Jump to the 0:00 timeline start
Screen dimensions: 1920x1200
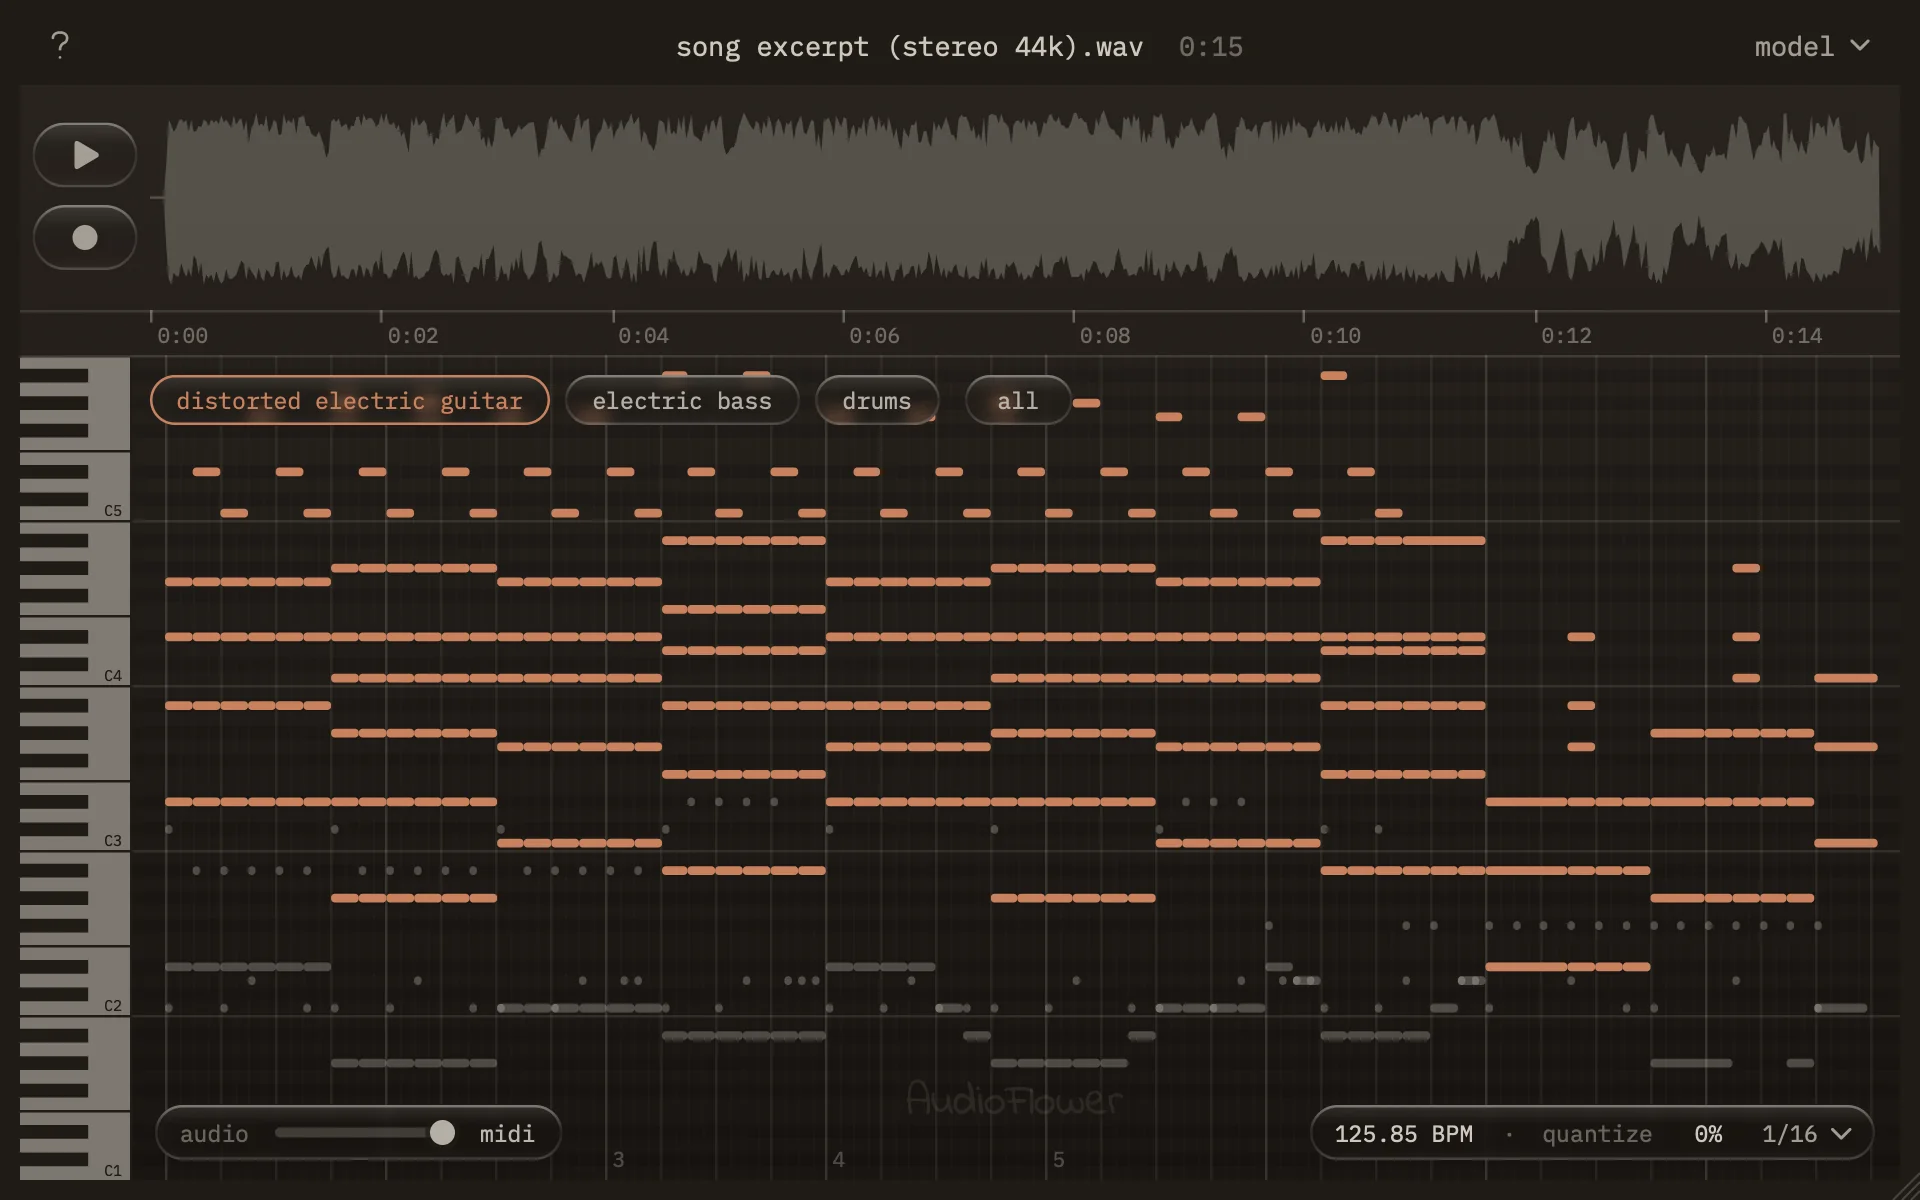tap(182, 335)
